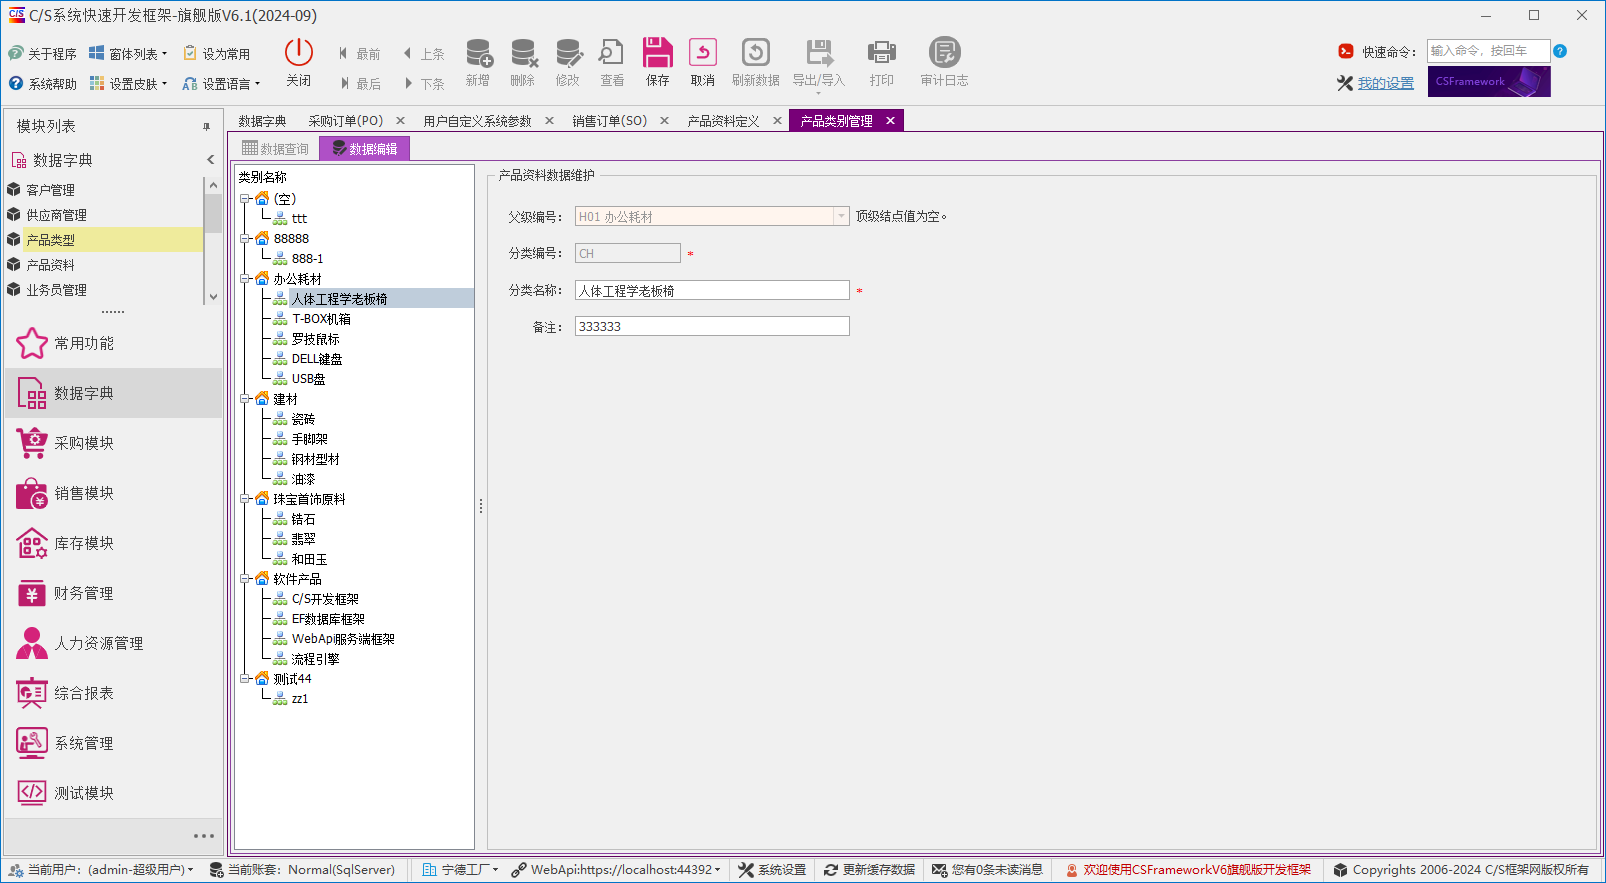Switch to the 用户自定义系统参数 tab
This screenshot has width=1606, height=883.
pos(477,121)
